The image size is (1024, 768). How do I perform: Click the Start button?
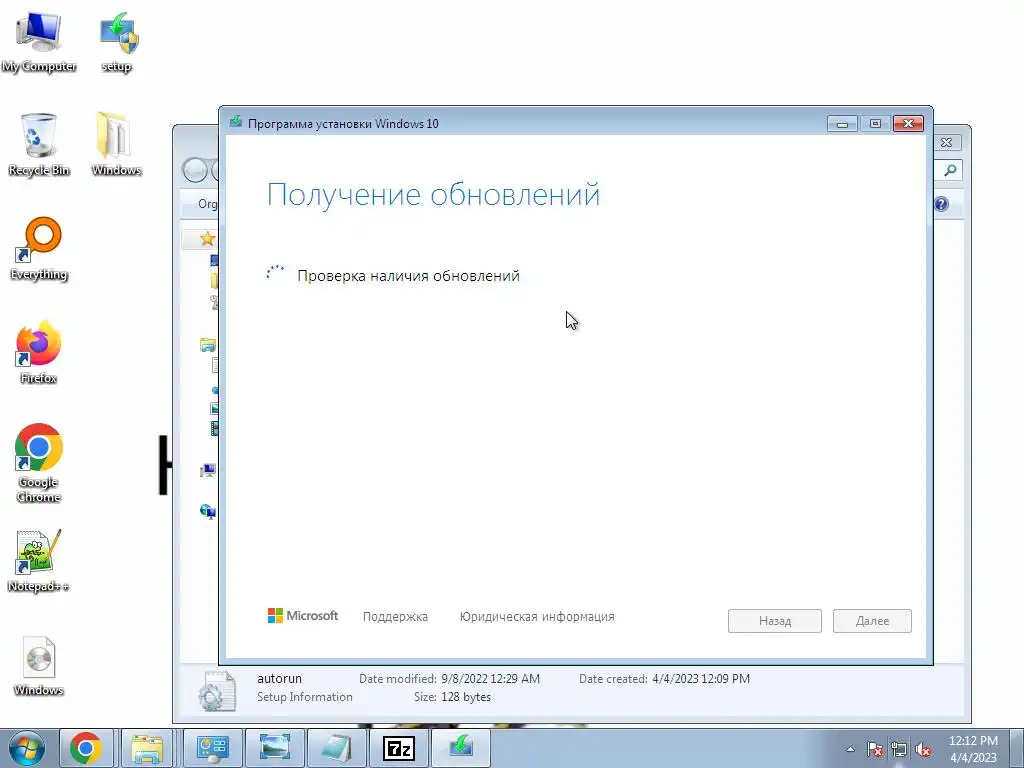pos(26,748)
